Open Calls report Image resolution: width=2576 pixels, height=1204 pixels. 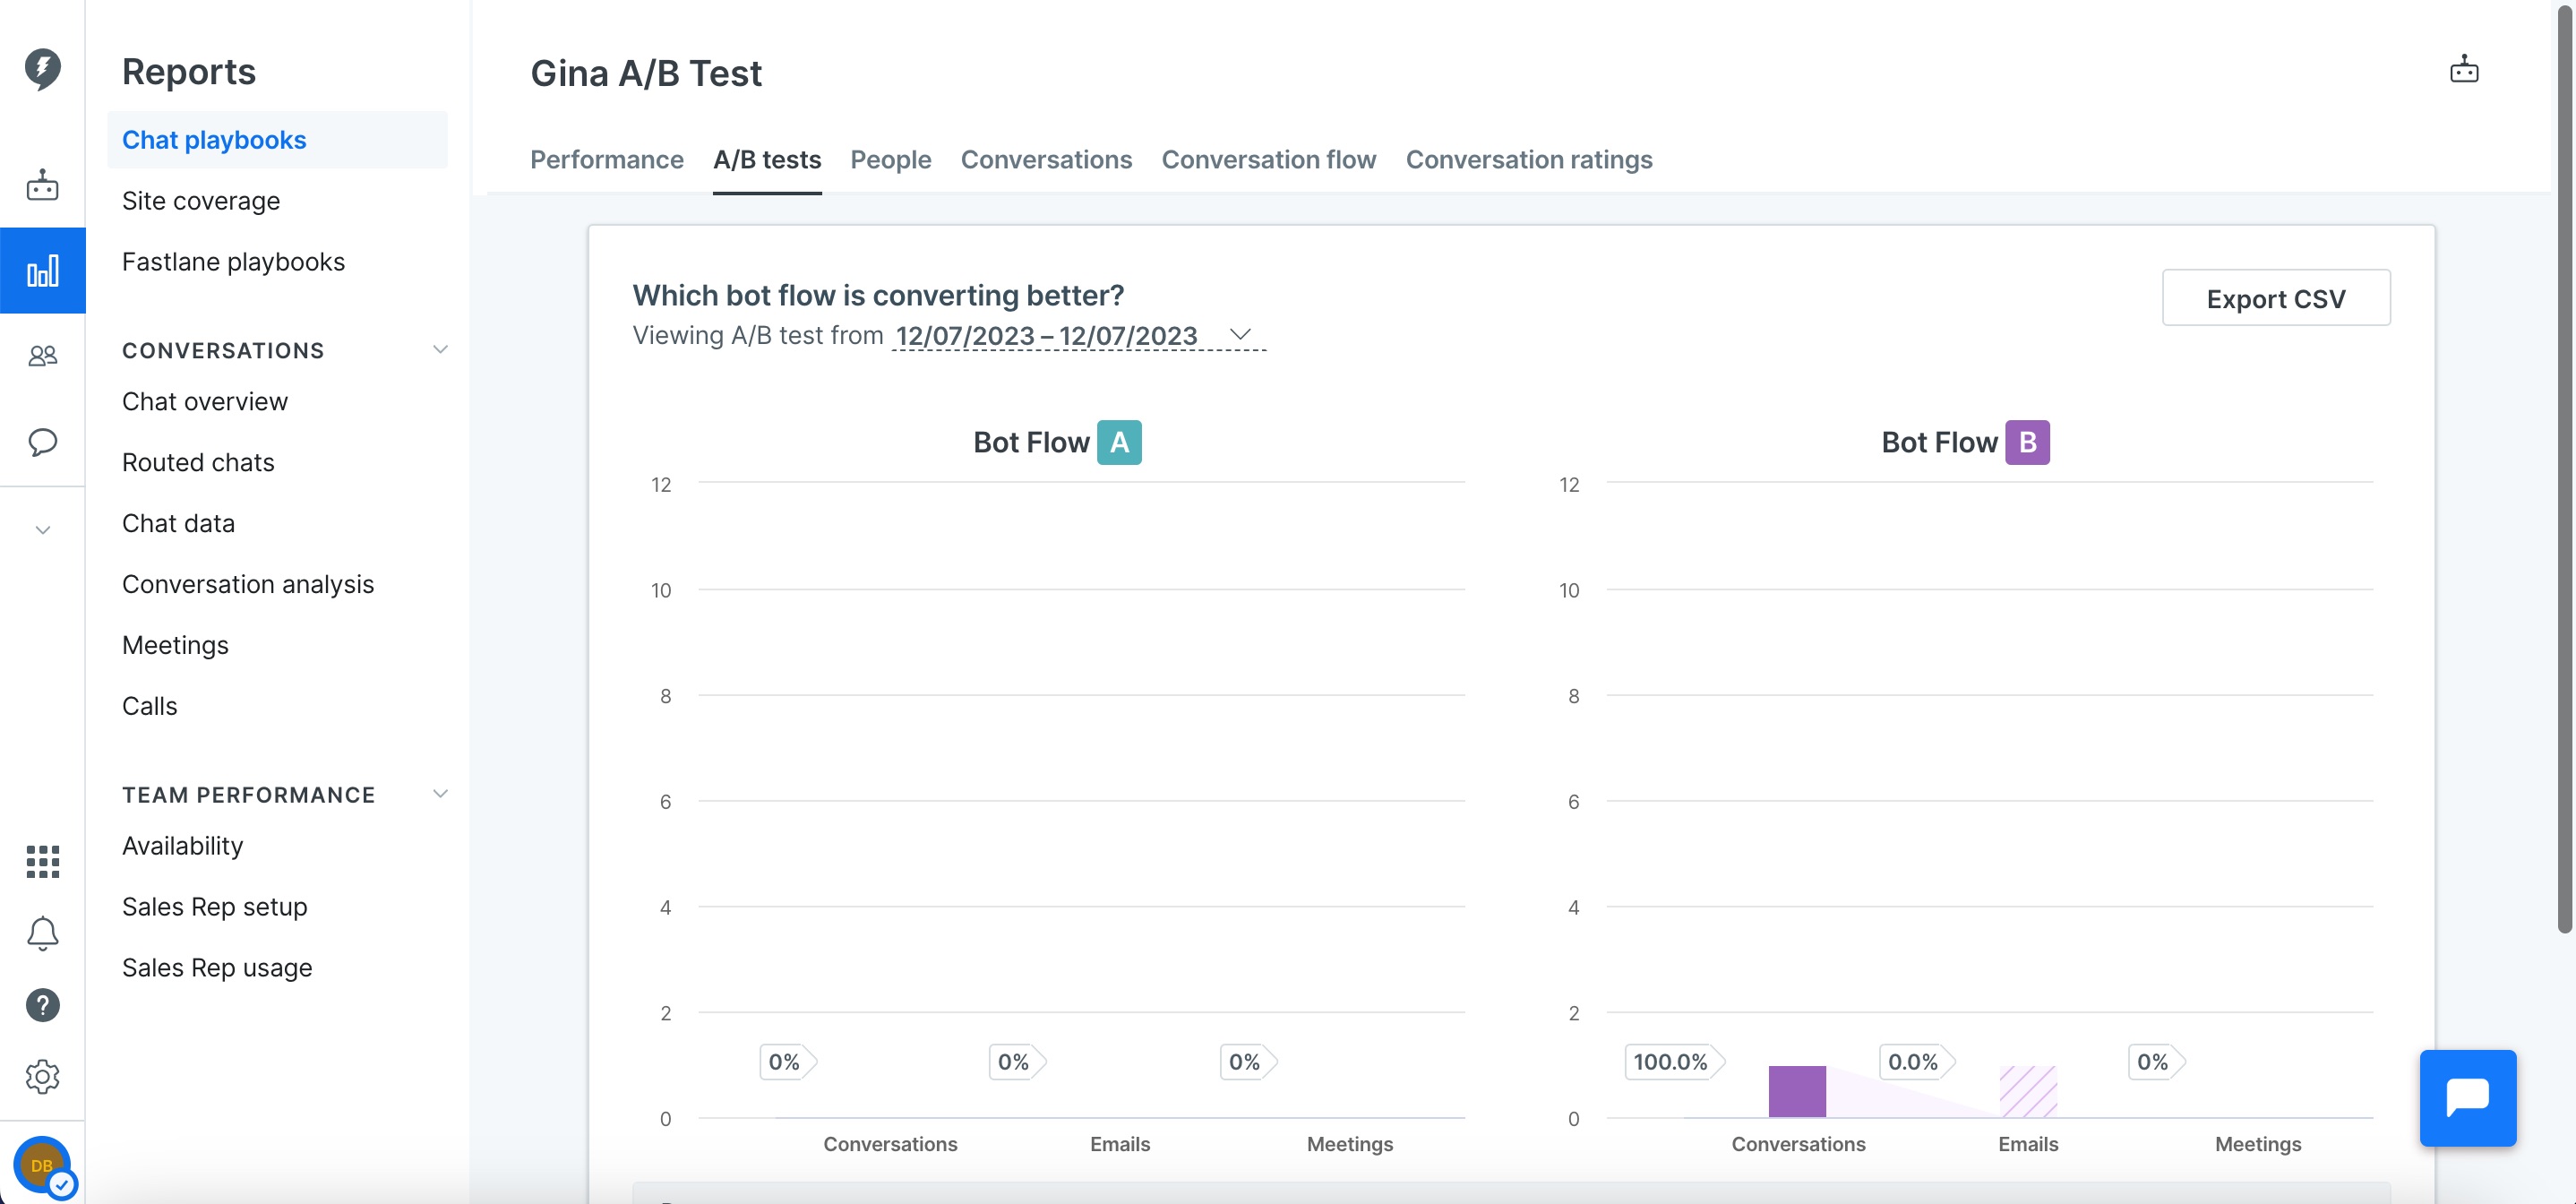(149, 707)
